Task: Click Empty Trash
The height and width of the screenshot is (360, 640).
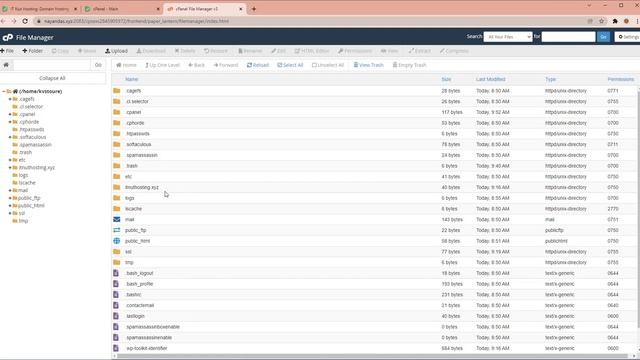Action: [409, 65]
